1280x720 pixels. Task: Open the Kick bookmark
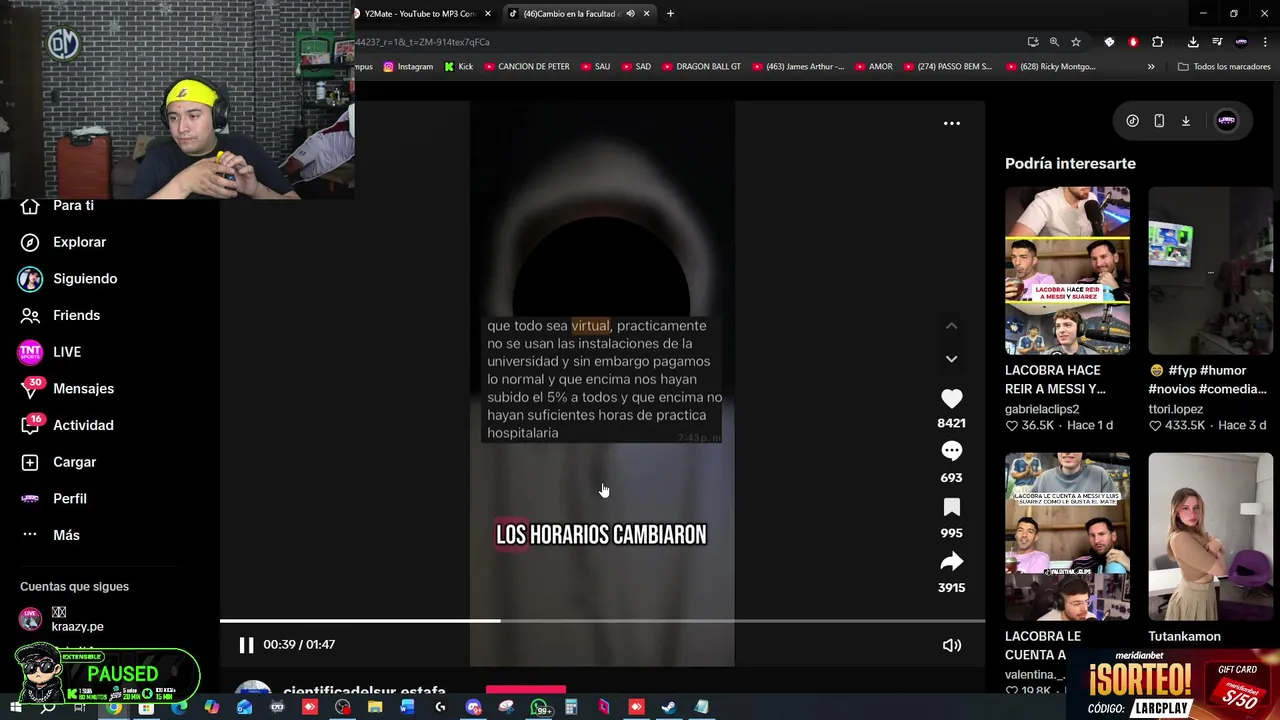point(458,67)
